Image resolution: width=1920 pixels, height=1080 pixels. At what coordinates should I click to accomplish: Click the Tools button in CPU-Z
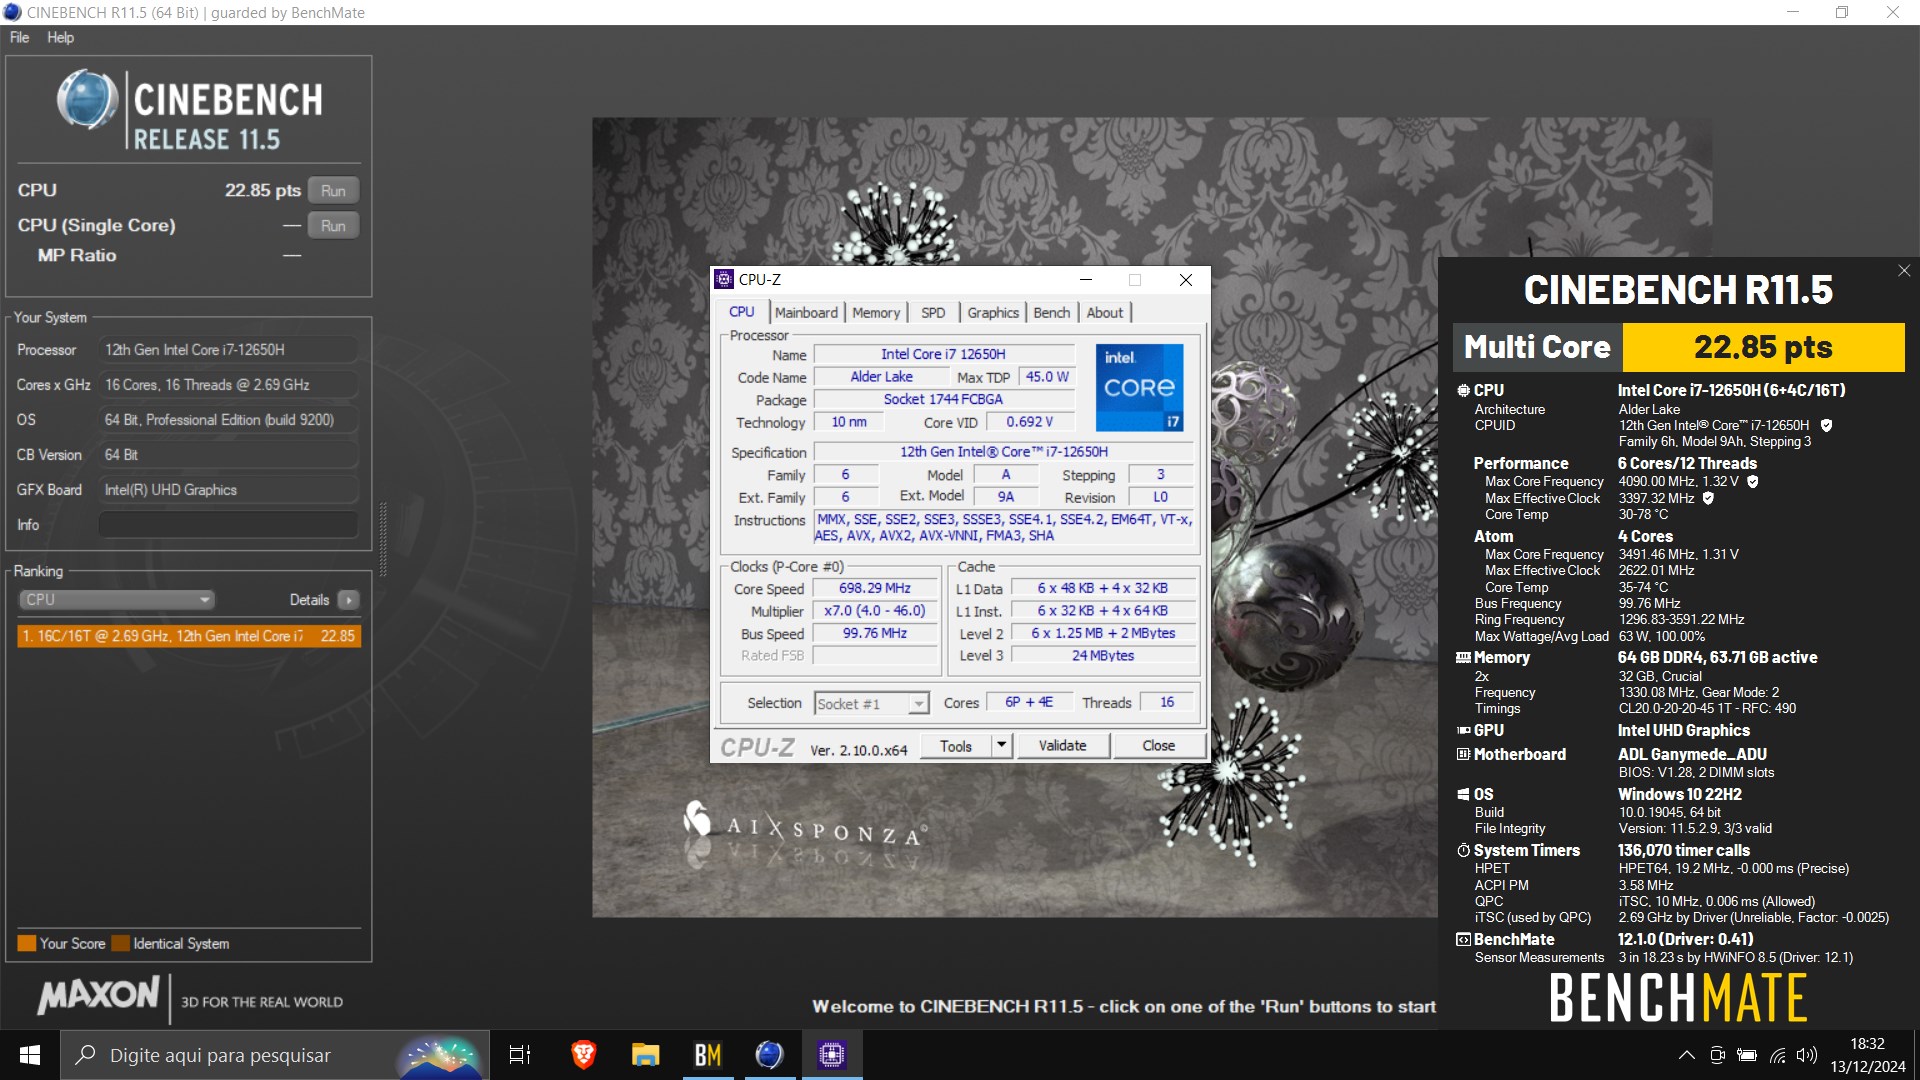click(x=955, y=746)
